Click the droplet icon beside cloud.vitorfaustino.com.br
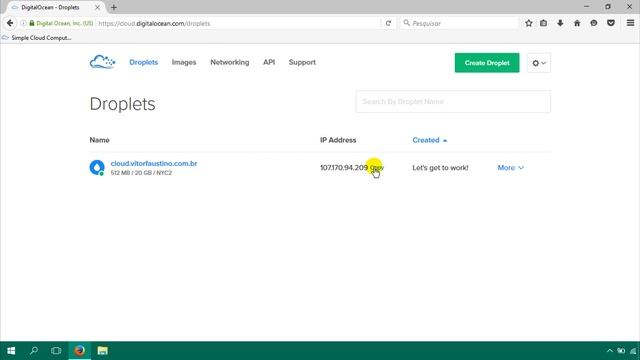 [97, 167]
